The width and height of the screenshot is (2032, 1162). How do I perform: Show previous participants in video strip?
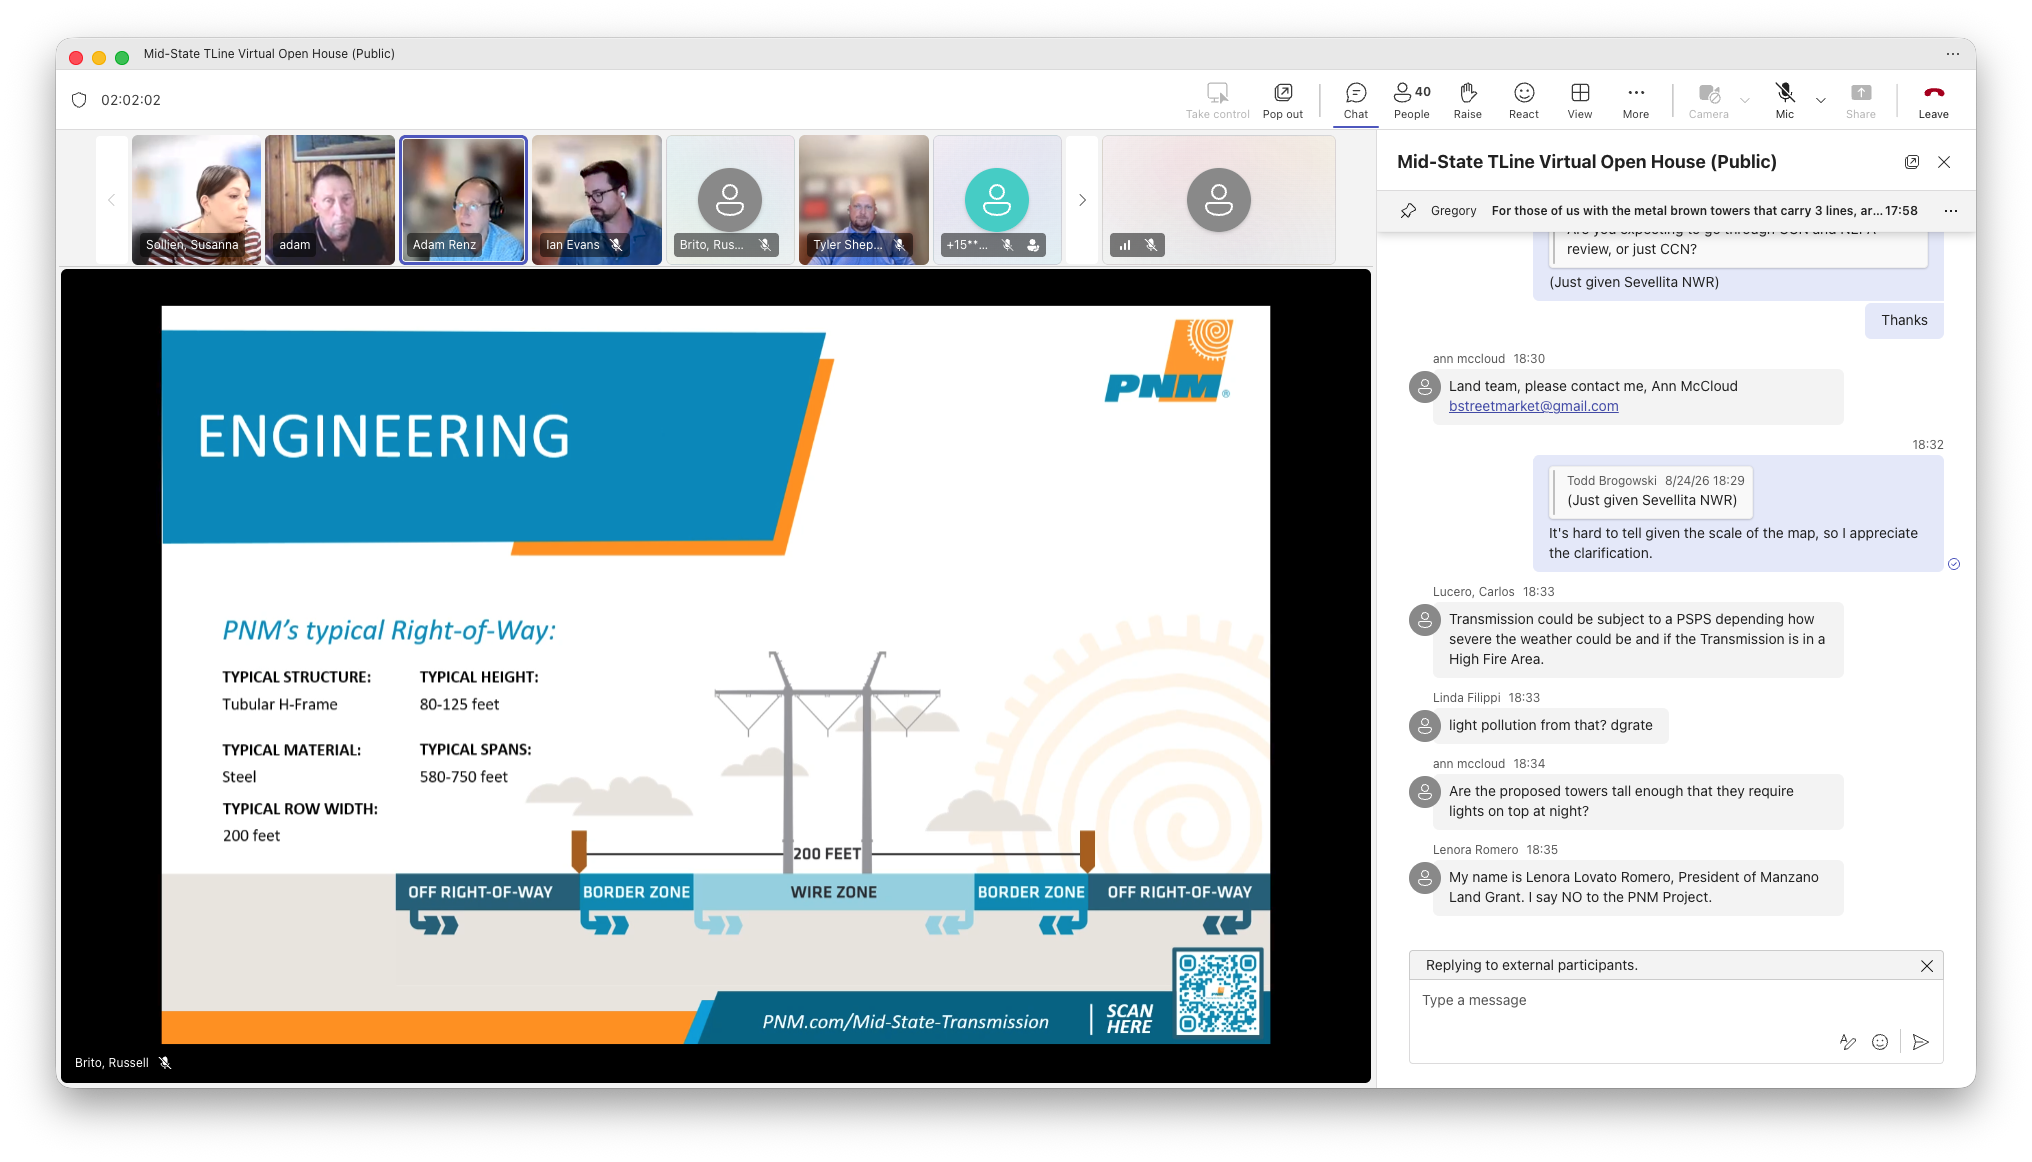point(111,200)
